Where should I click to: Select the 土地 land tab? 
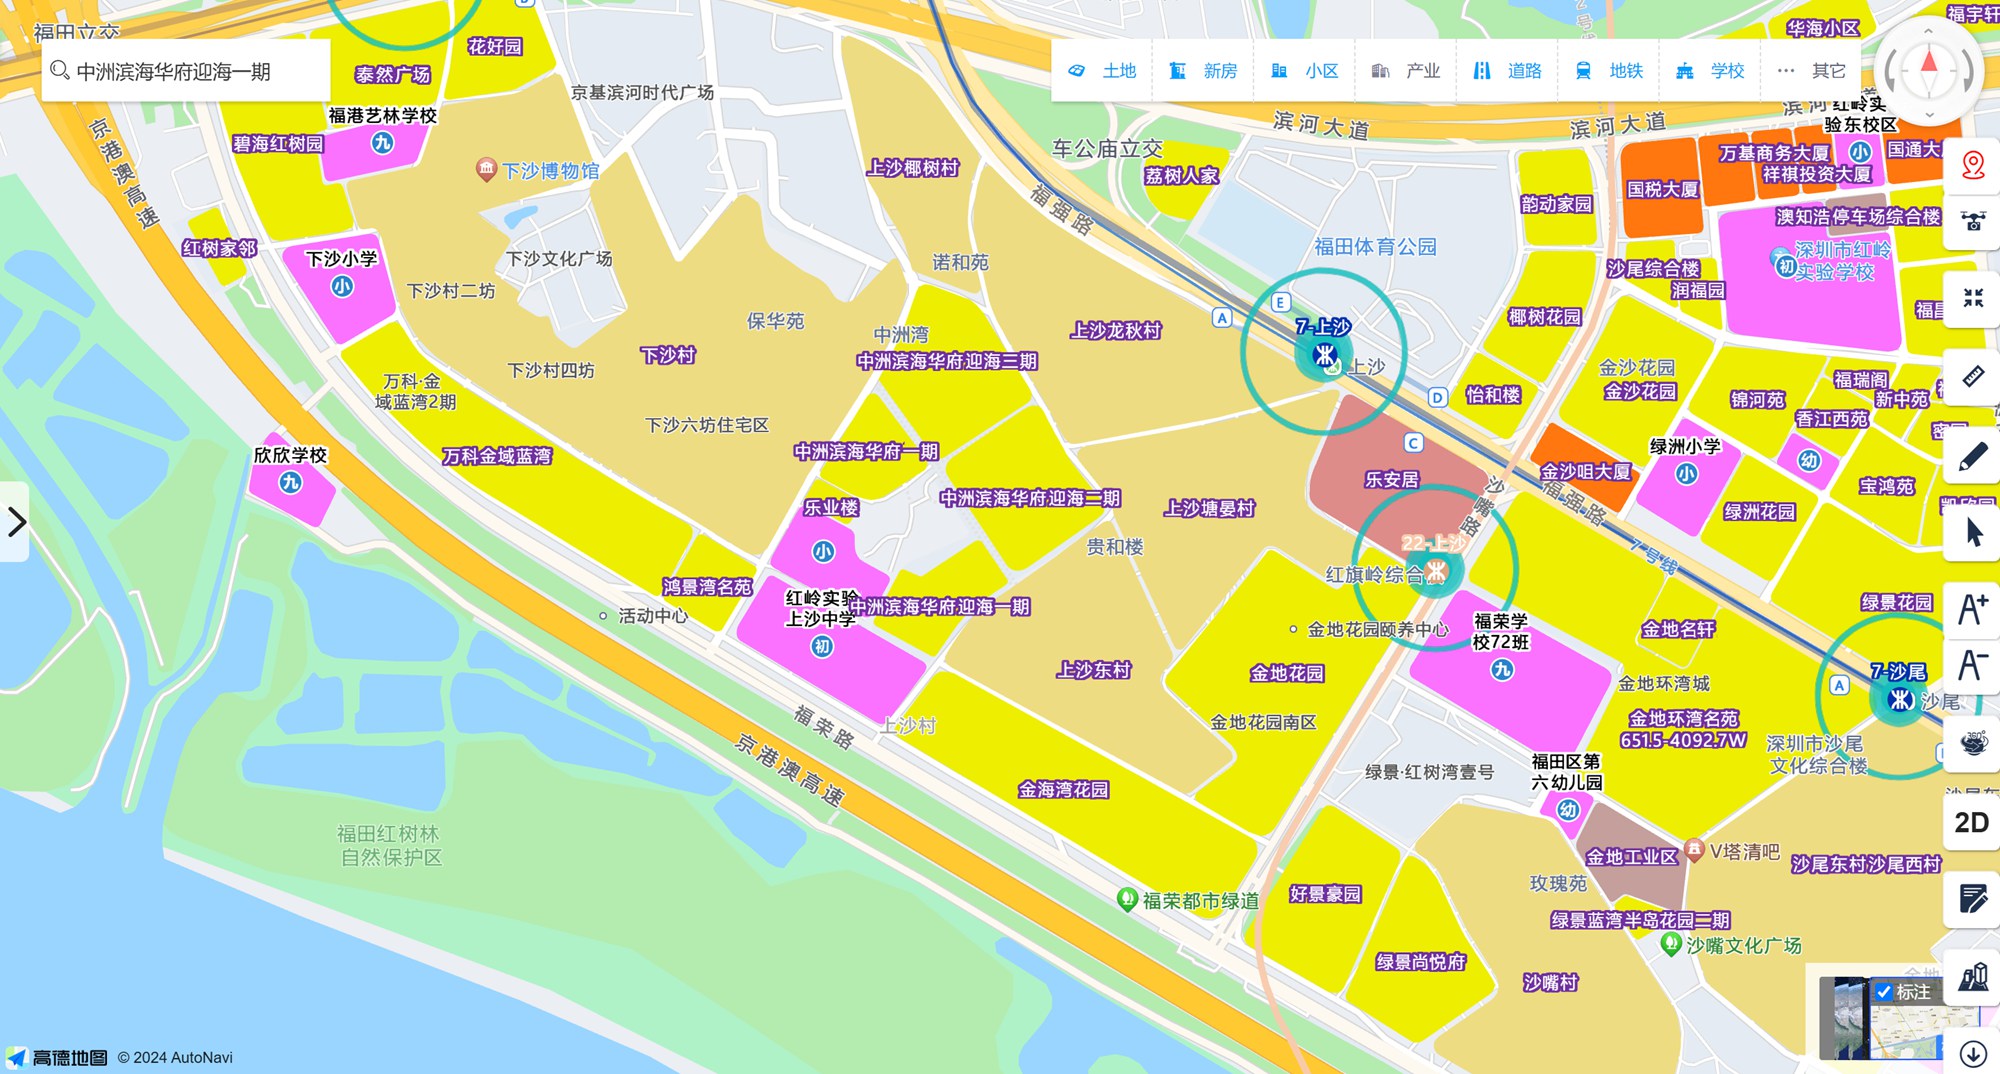tap(1102, 71)
